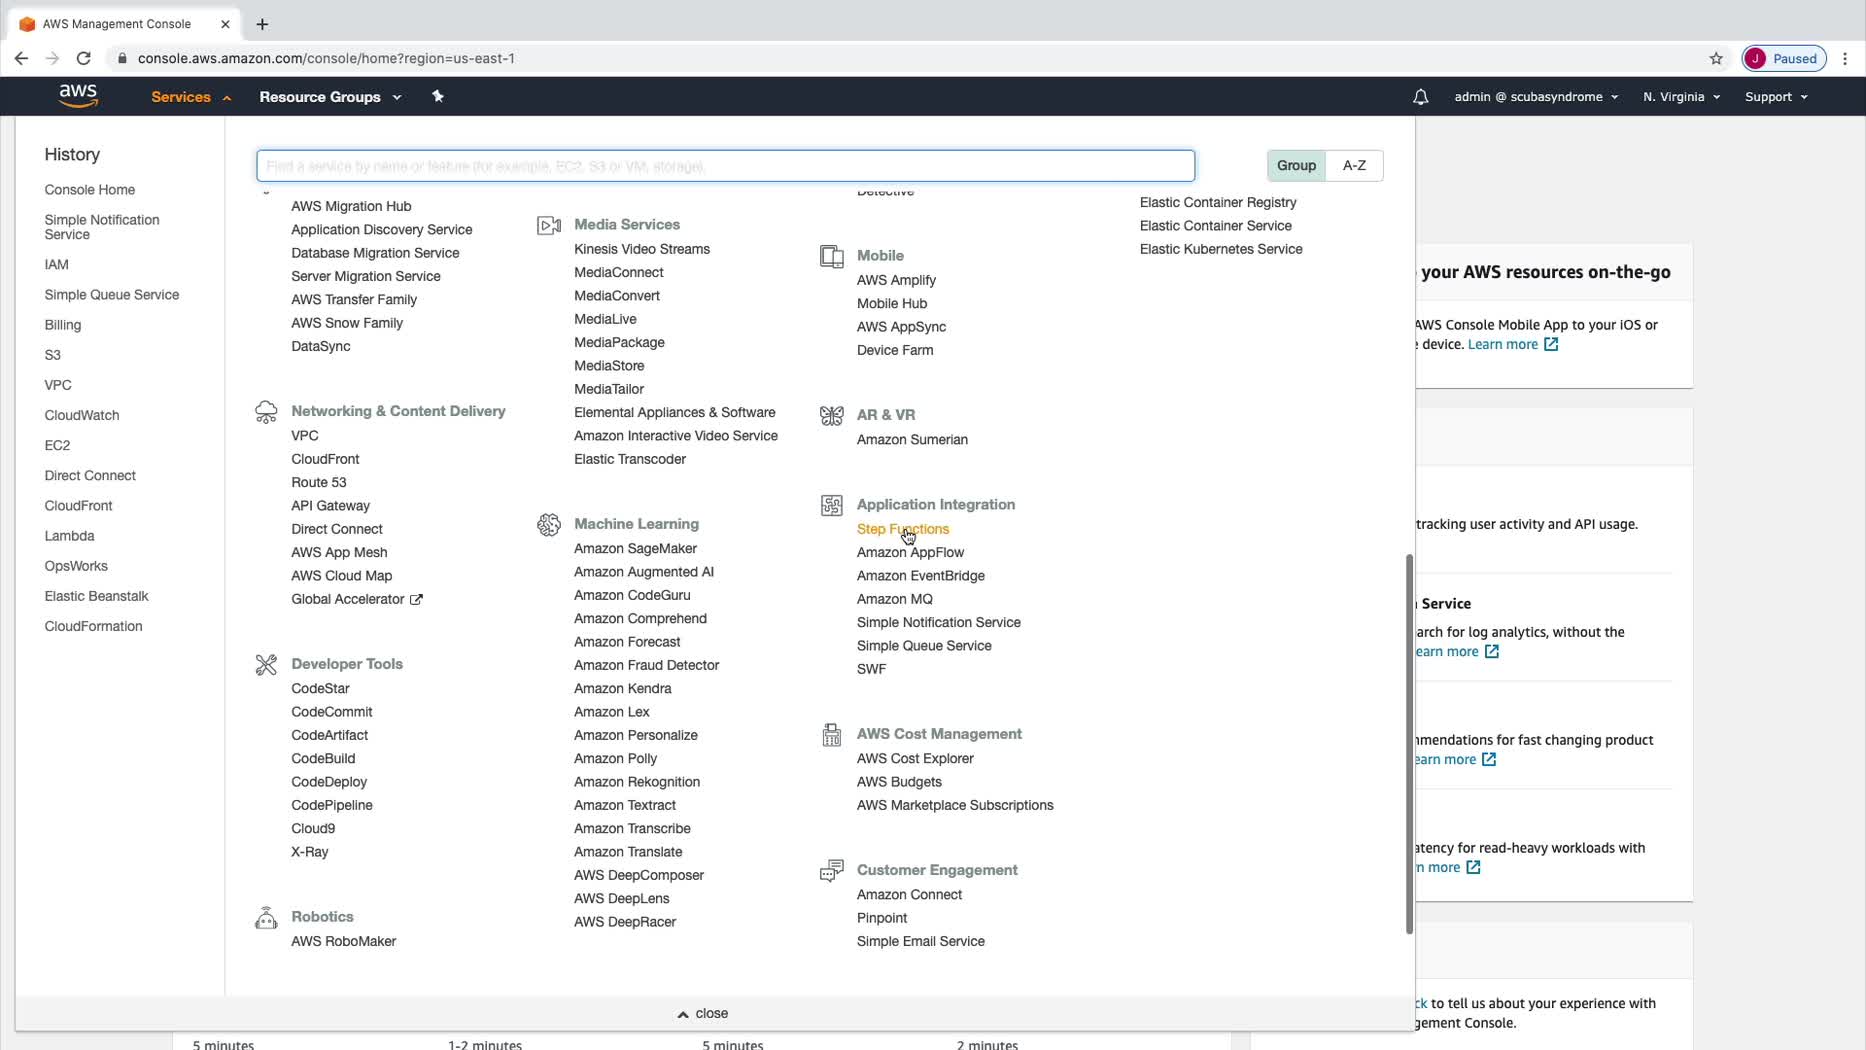Open a new browser tab
1866x1050 pixels.
(x=262, y=24)
